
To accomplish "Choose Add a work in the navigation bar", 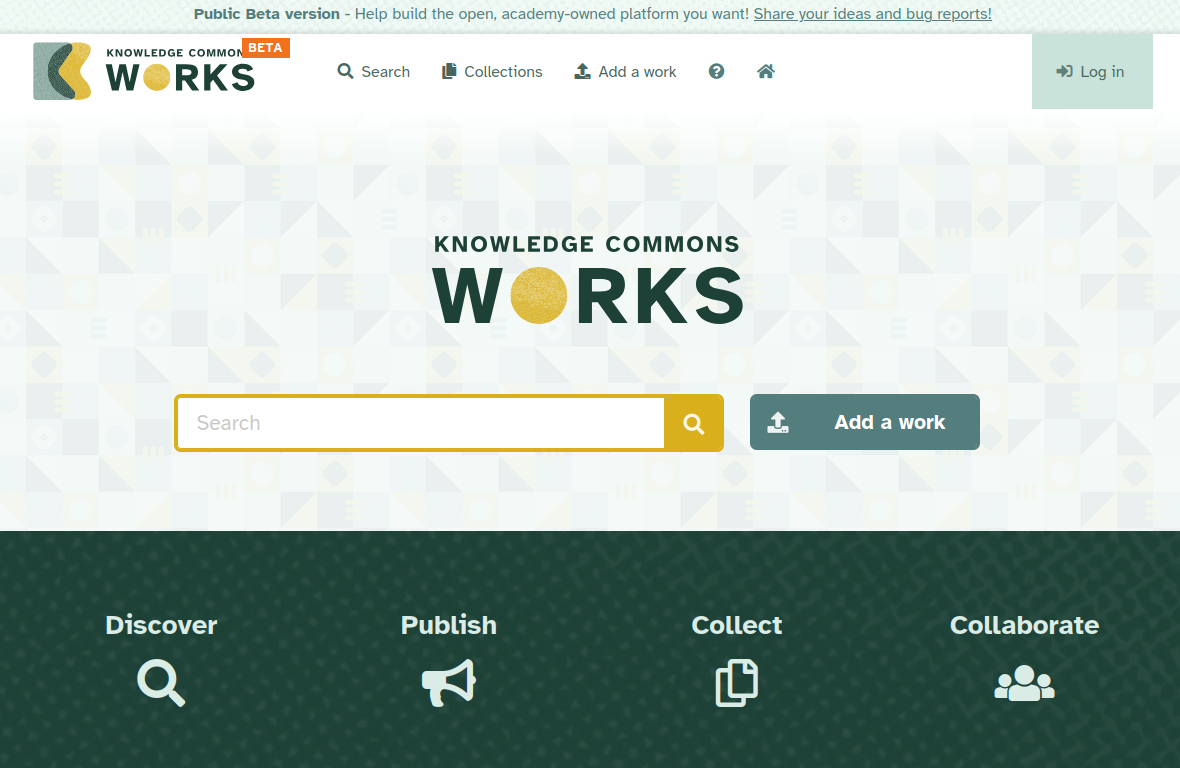I will [625, 71].
